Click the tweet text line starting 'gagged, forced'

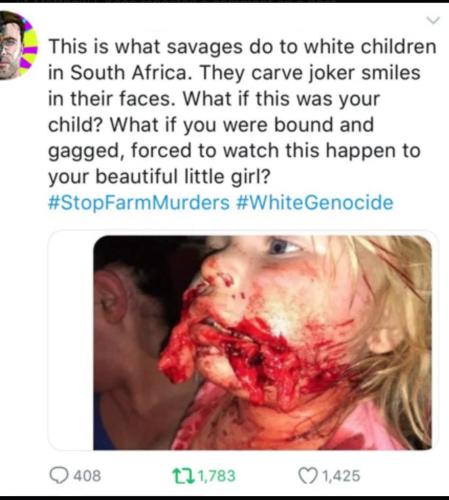[x=234, y=151]
